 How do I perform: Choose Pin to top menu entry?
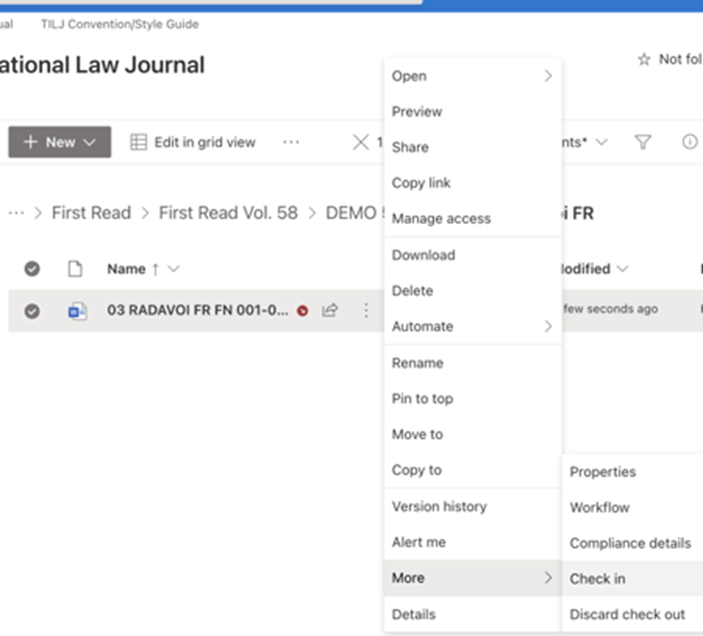click(x=473, y=399)
